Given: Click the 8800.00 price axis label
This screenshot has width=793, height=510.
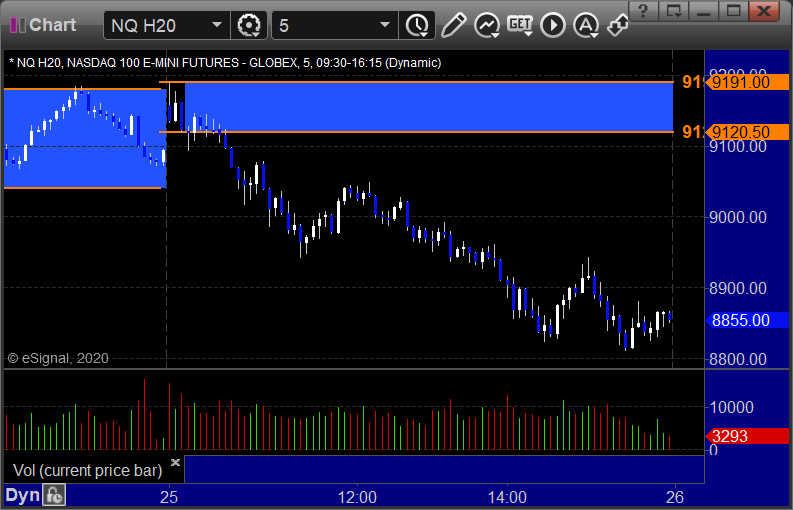Looking at the screenshot, I should pos(738,359).
